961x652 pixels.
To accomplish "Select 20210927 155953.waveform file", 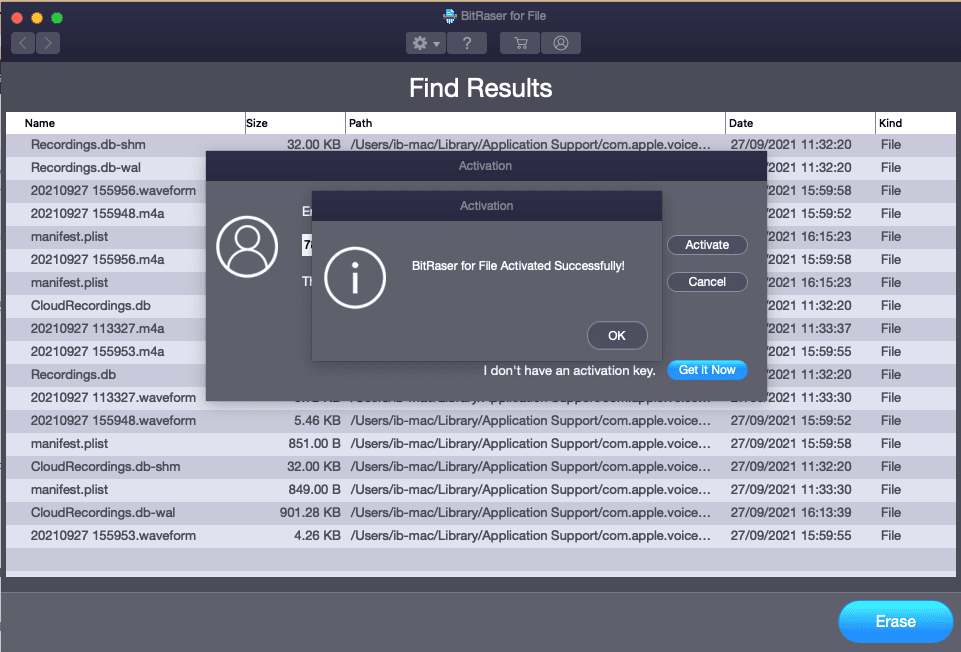I will 113,536.
